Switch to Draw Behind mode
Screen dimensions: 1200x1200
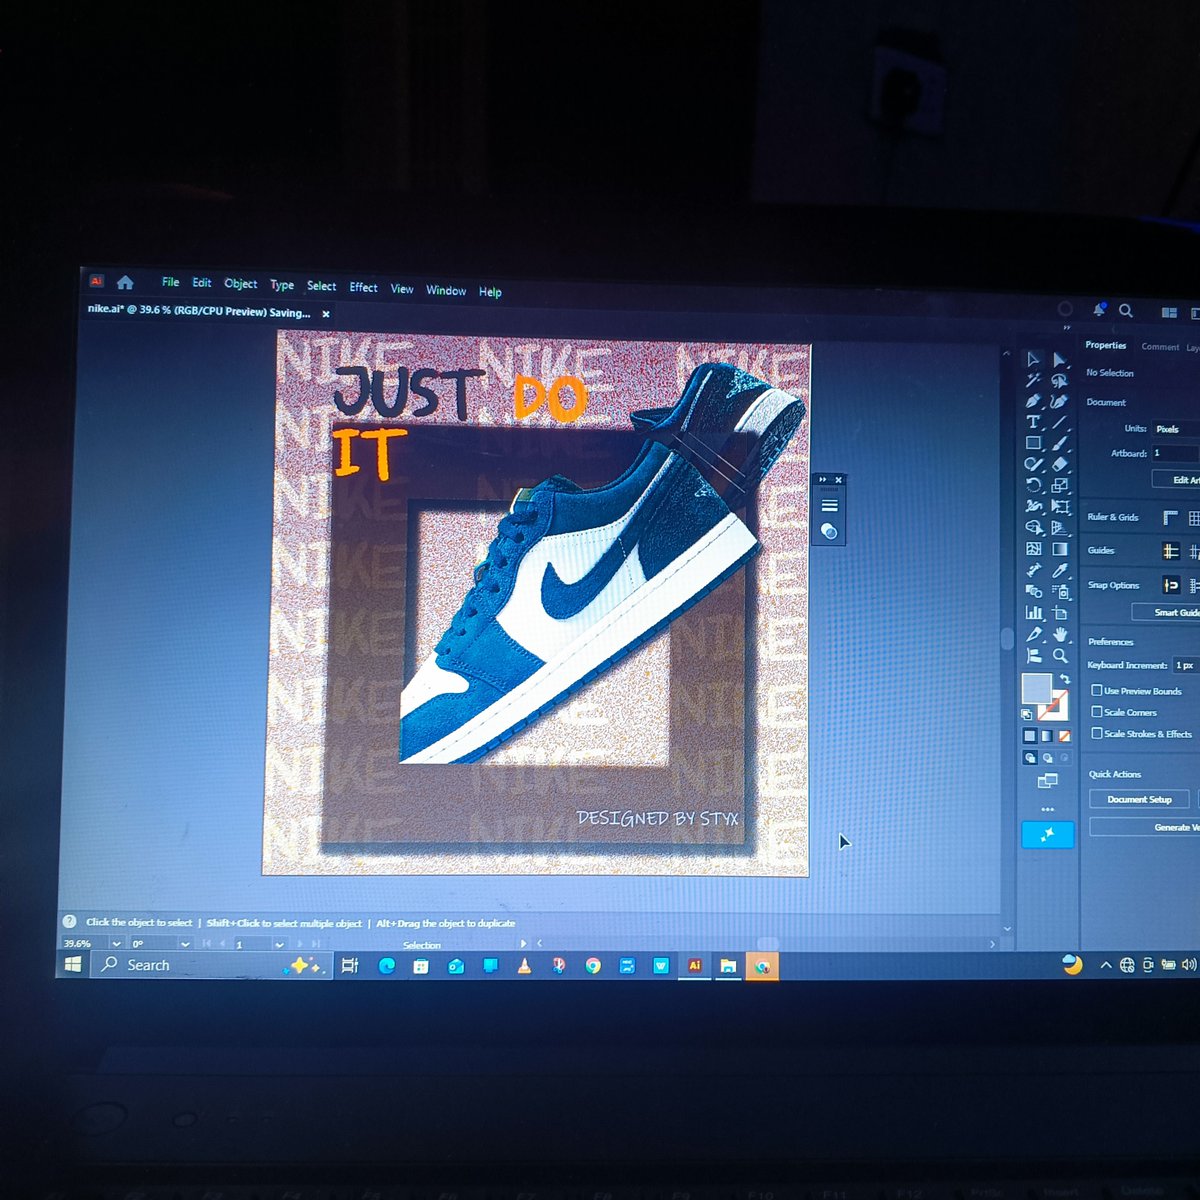(1047, 758)
